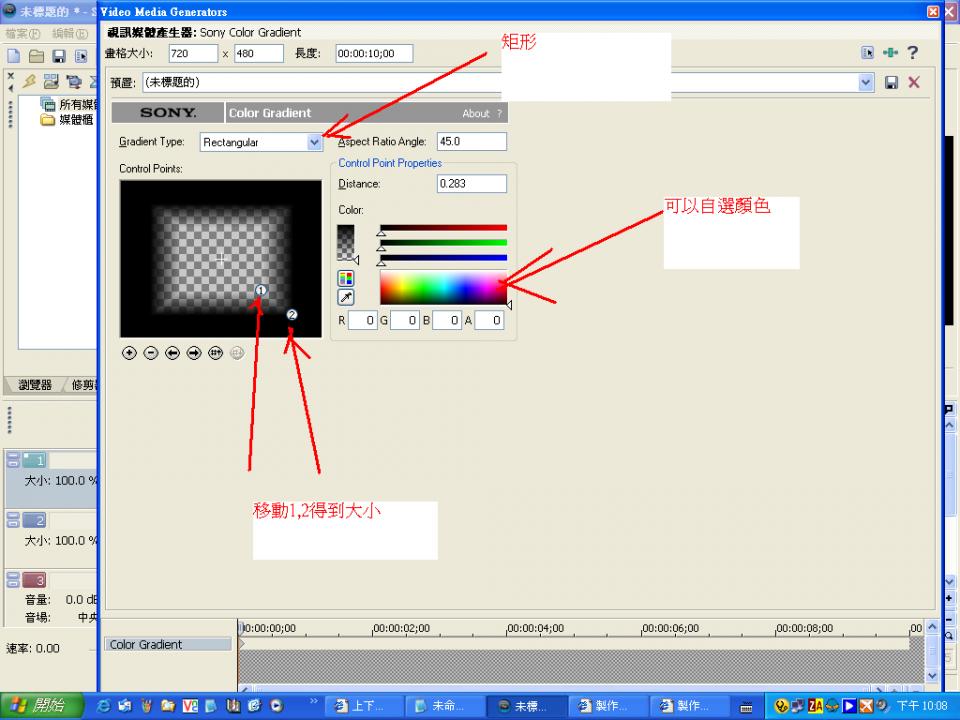The height and width of the screenshot is (720, 960).
Task: Click the B color value field
Action: pyautogui.click(x=447, y=320)
